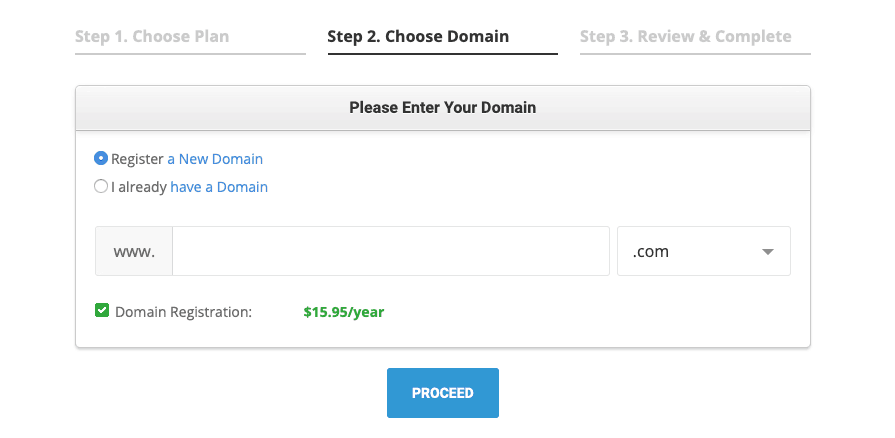Jump to Step 3. Review & Complete
895x438 pixels.
(685, 37)
